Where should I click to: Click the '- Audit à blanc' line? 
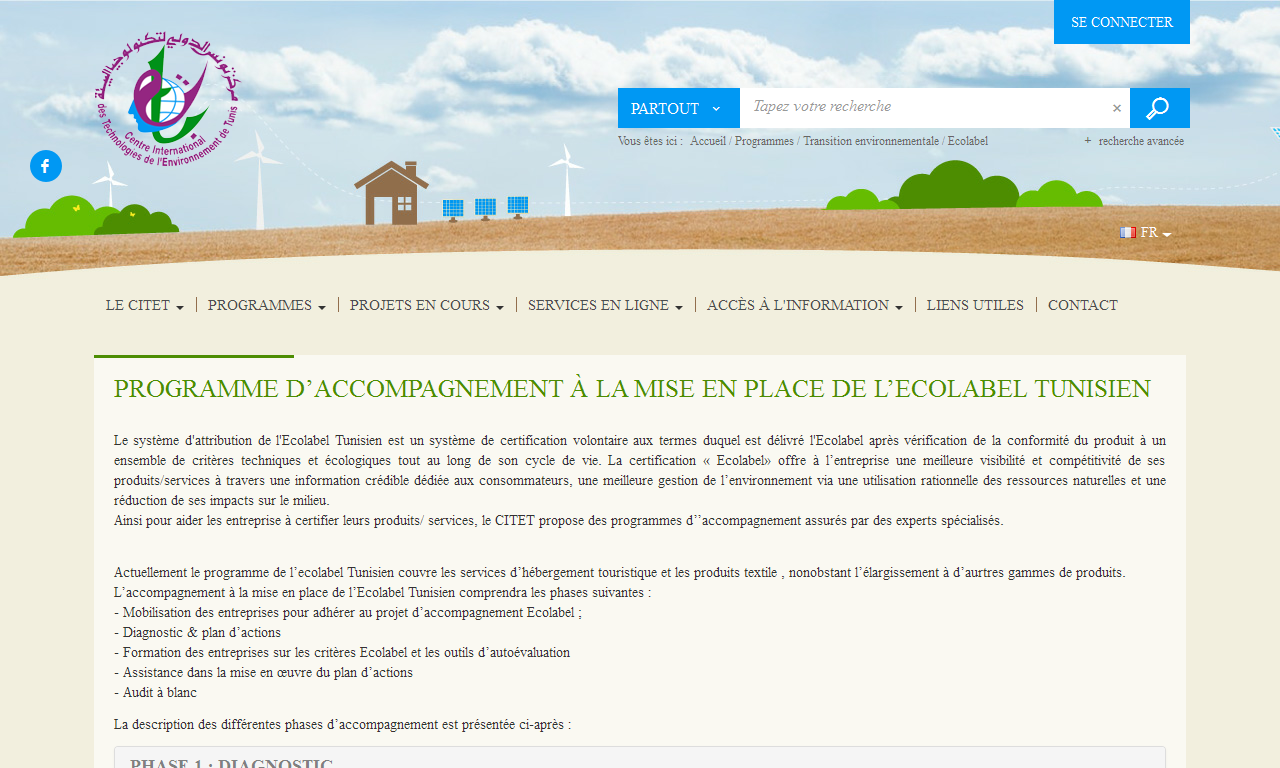click(x=156, y=692)
